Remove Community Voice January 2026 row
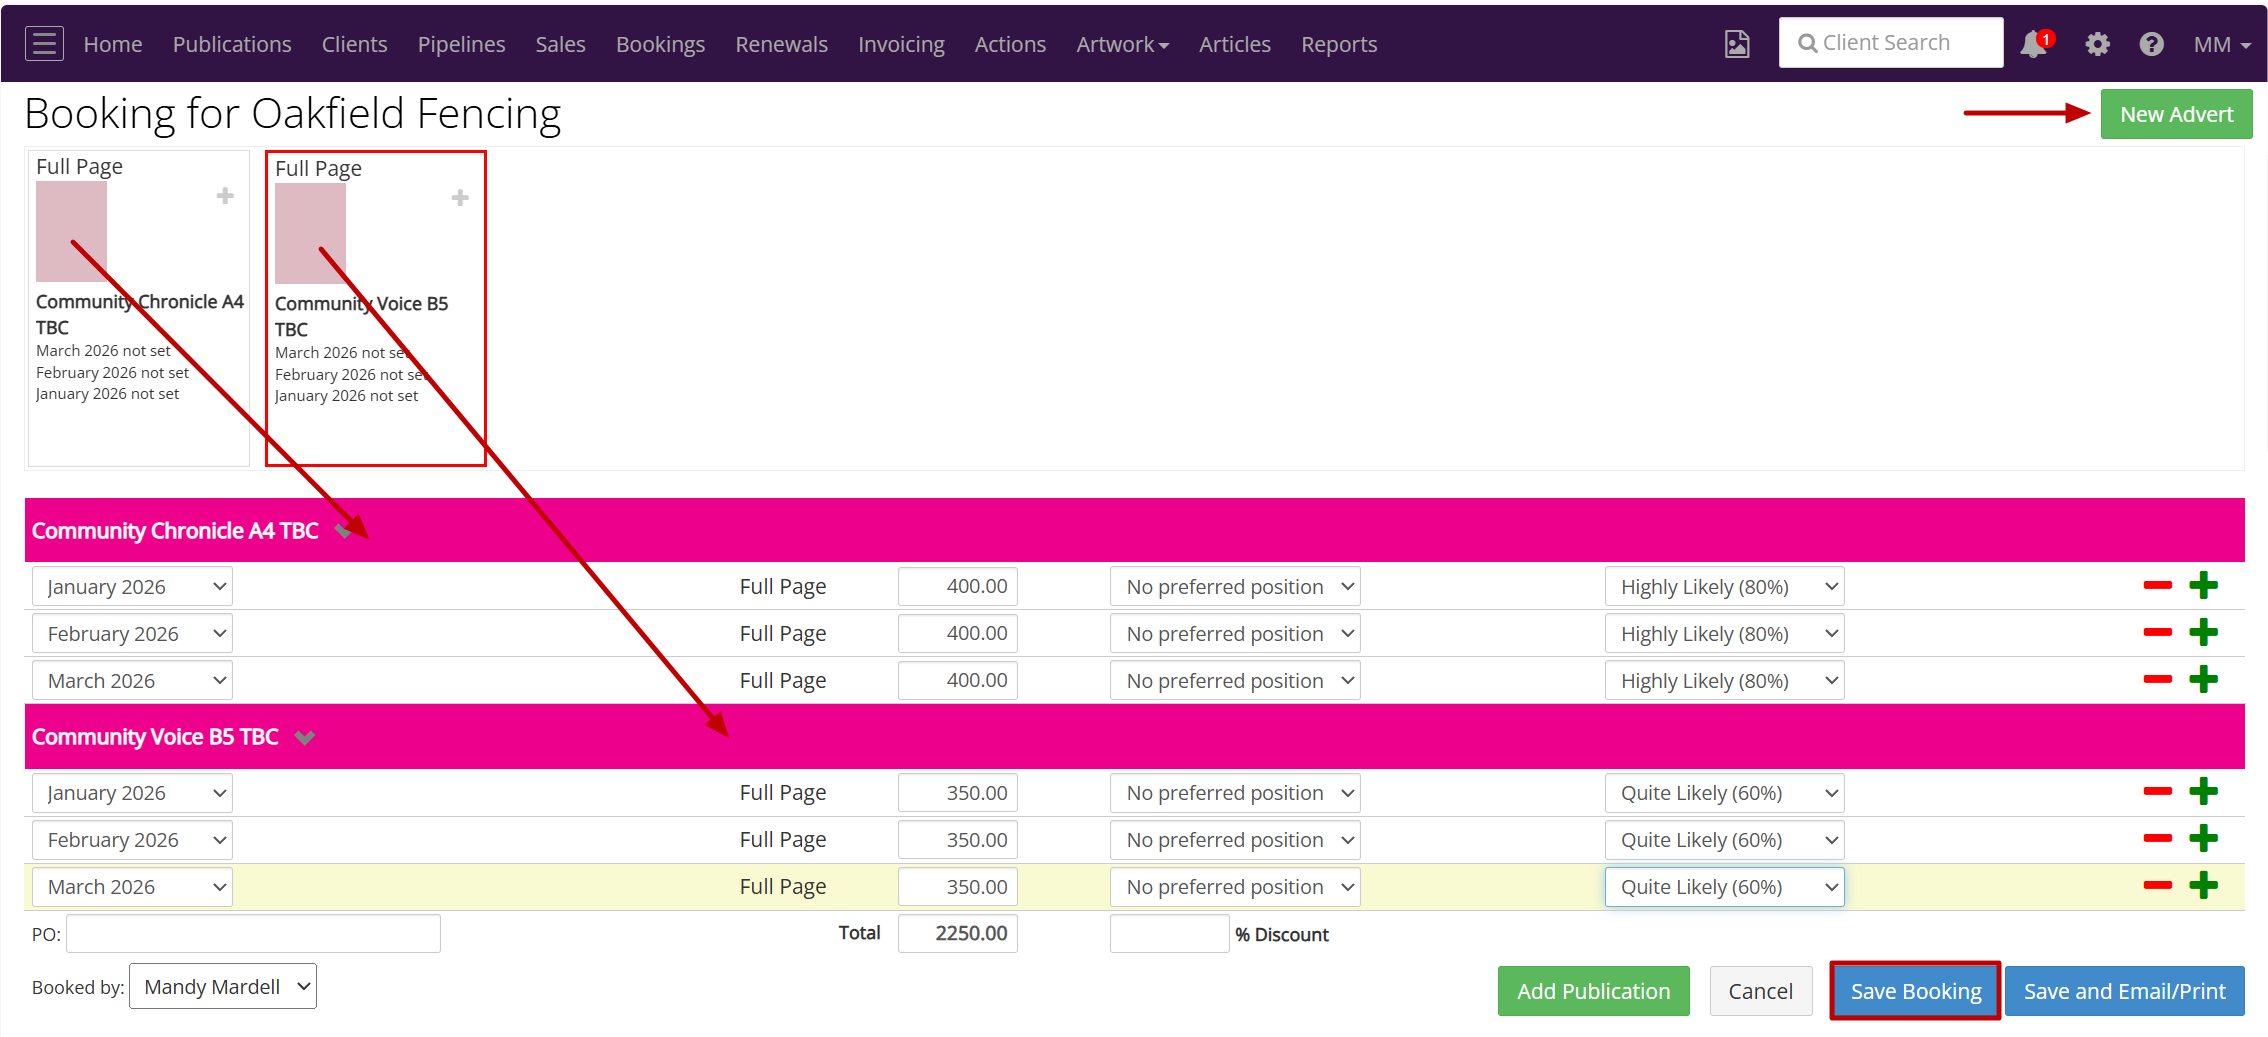Viewport: 2268px width, 1037px height. [2157, 792]
